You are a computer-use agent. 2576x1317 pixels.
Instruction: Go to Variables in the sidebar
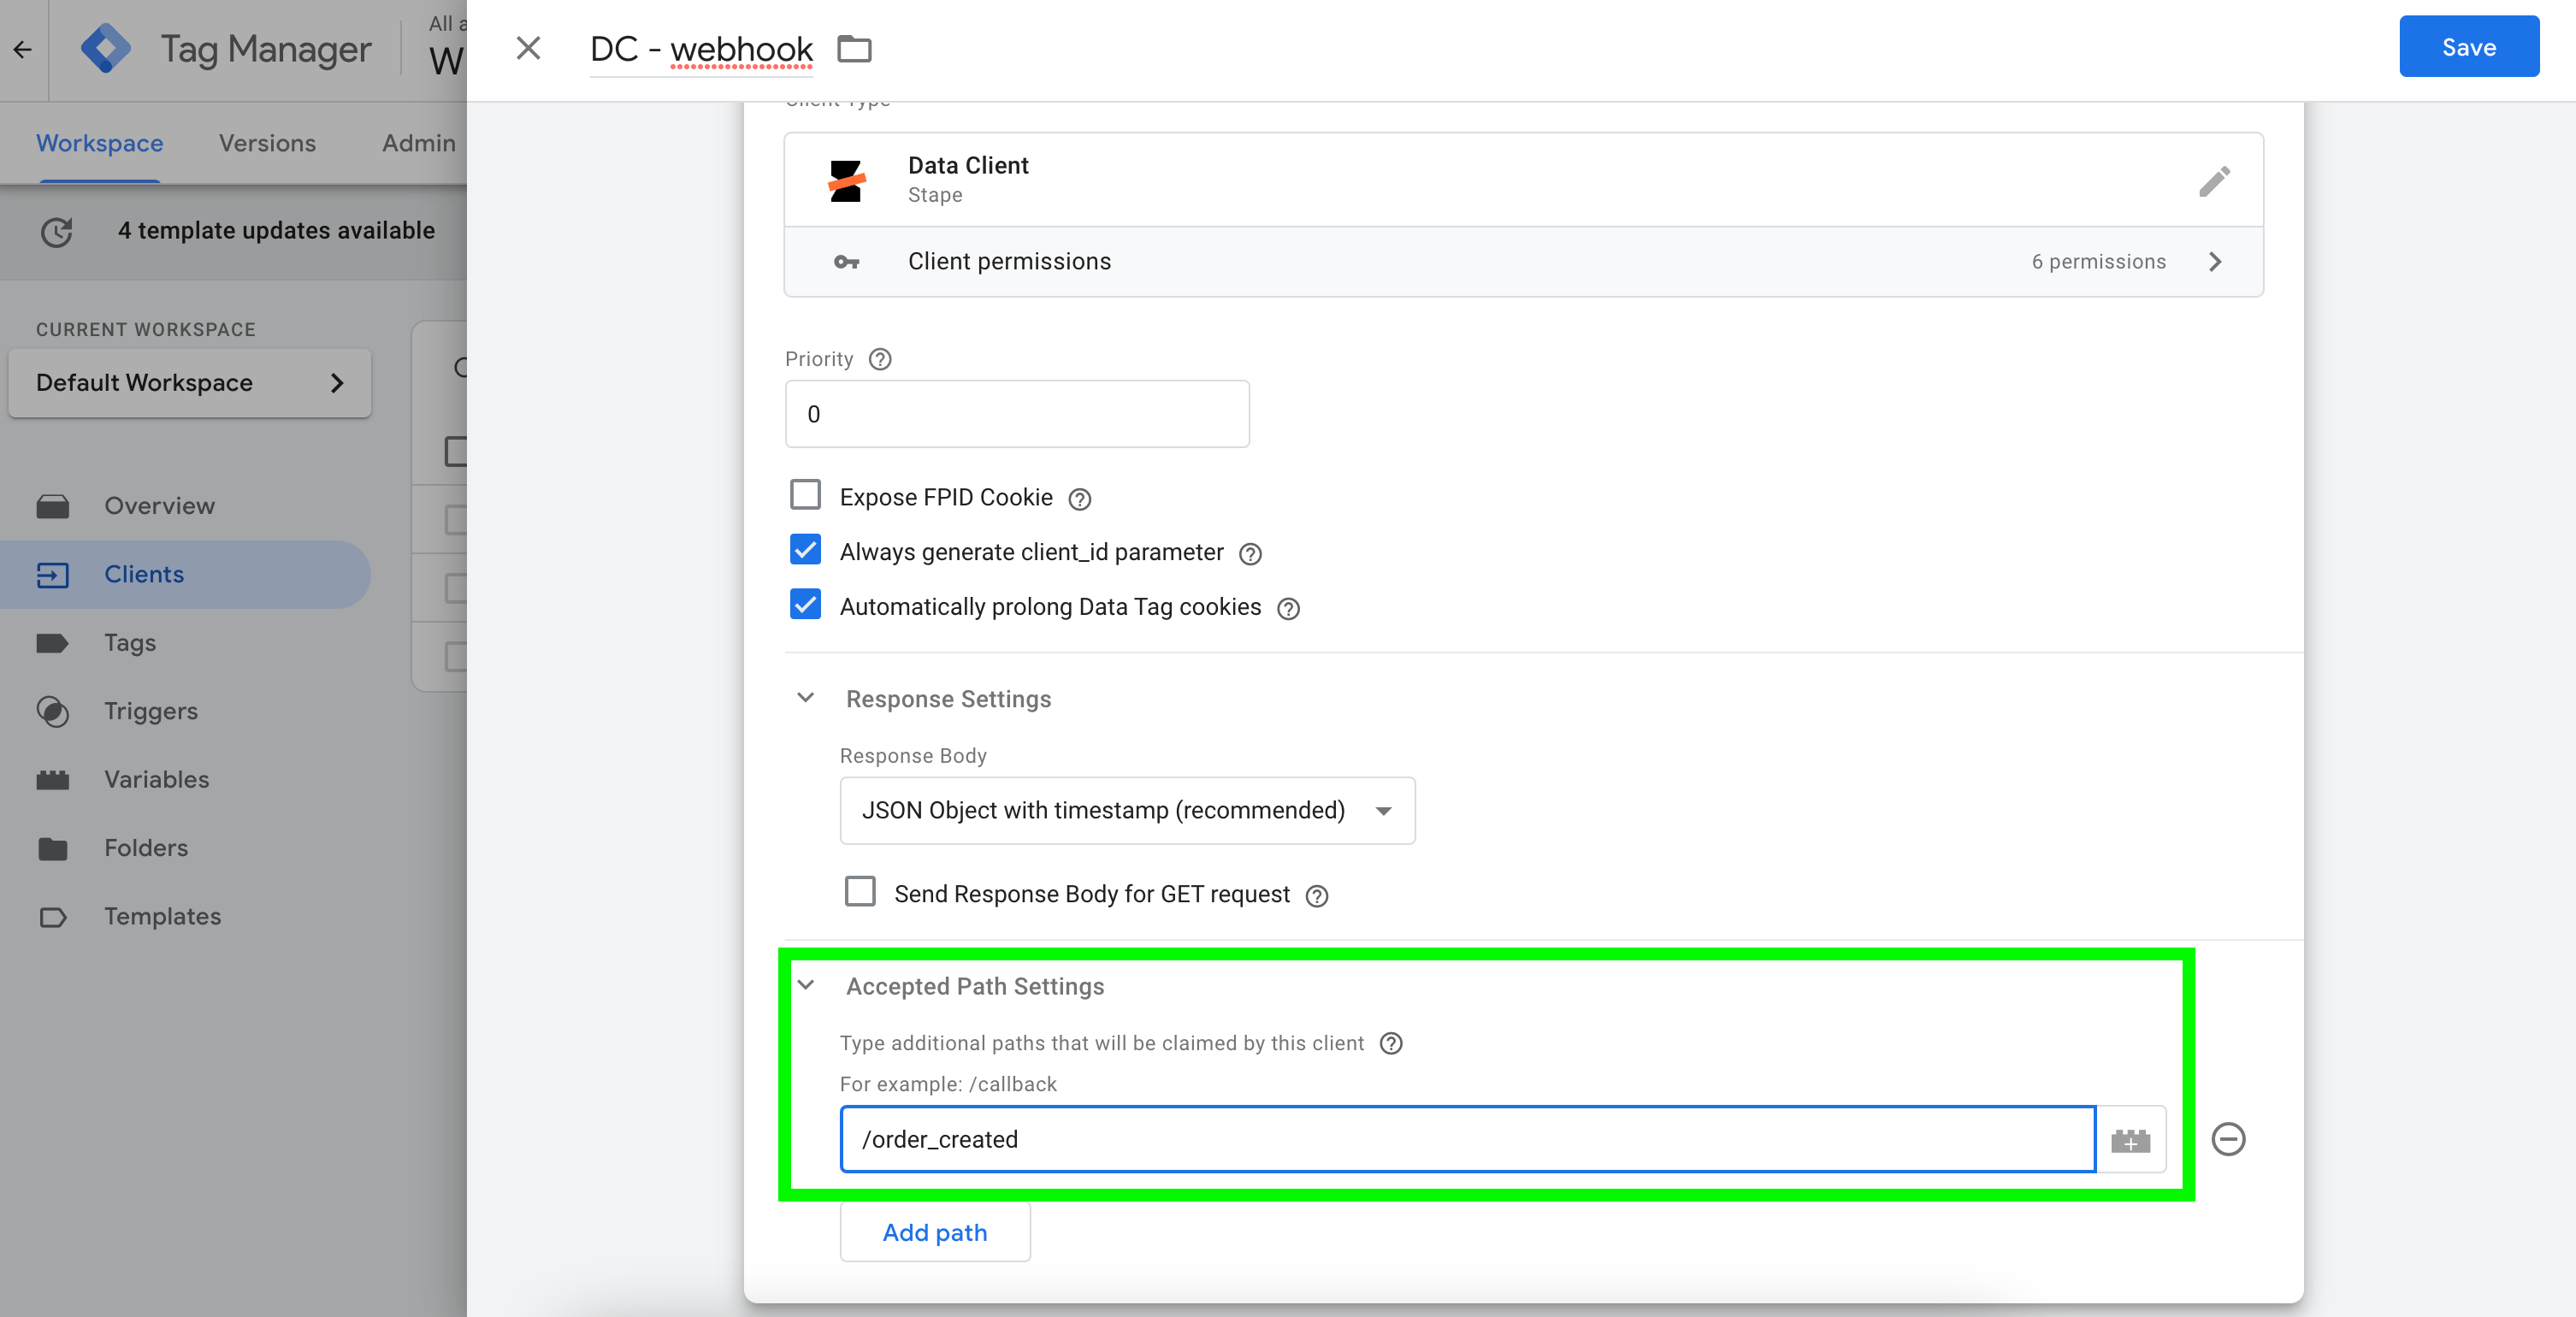[x=185, y=779]
